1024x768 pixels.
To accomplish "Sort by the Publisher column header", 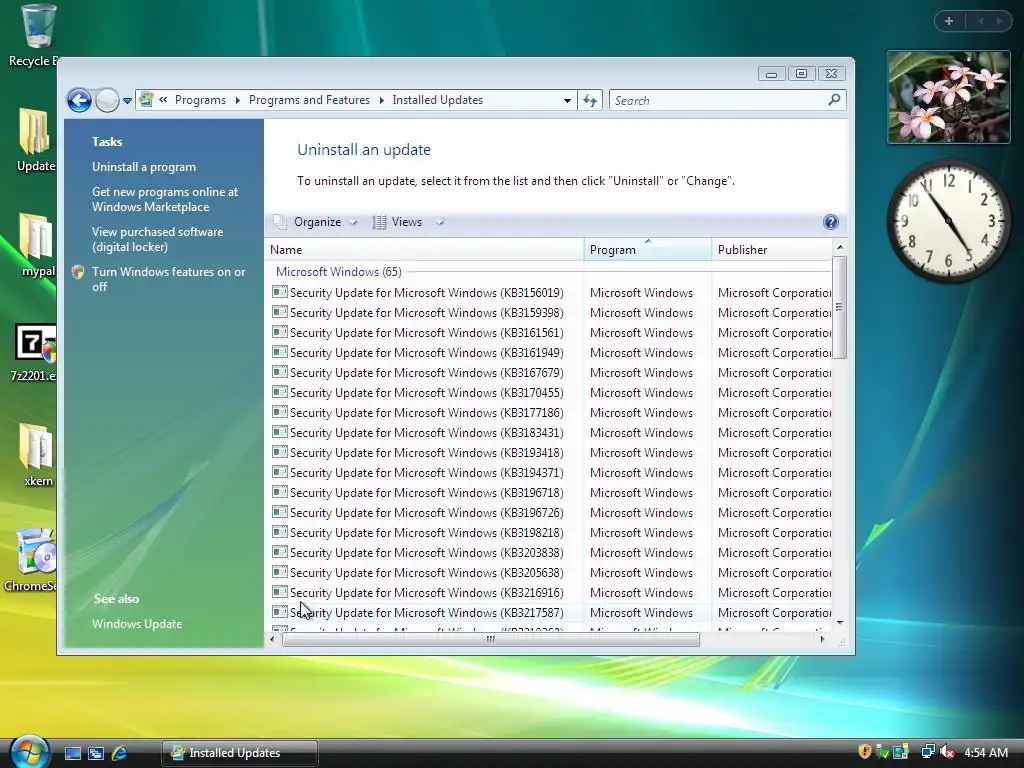I will [x=771, y=249].
